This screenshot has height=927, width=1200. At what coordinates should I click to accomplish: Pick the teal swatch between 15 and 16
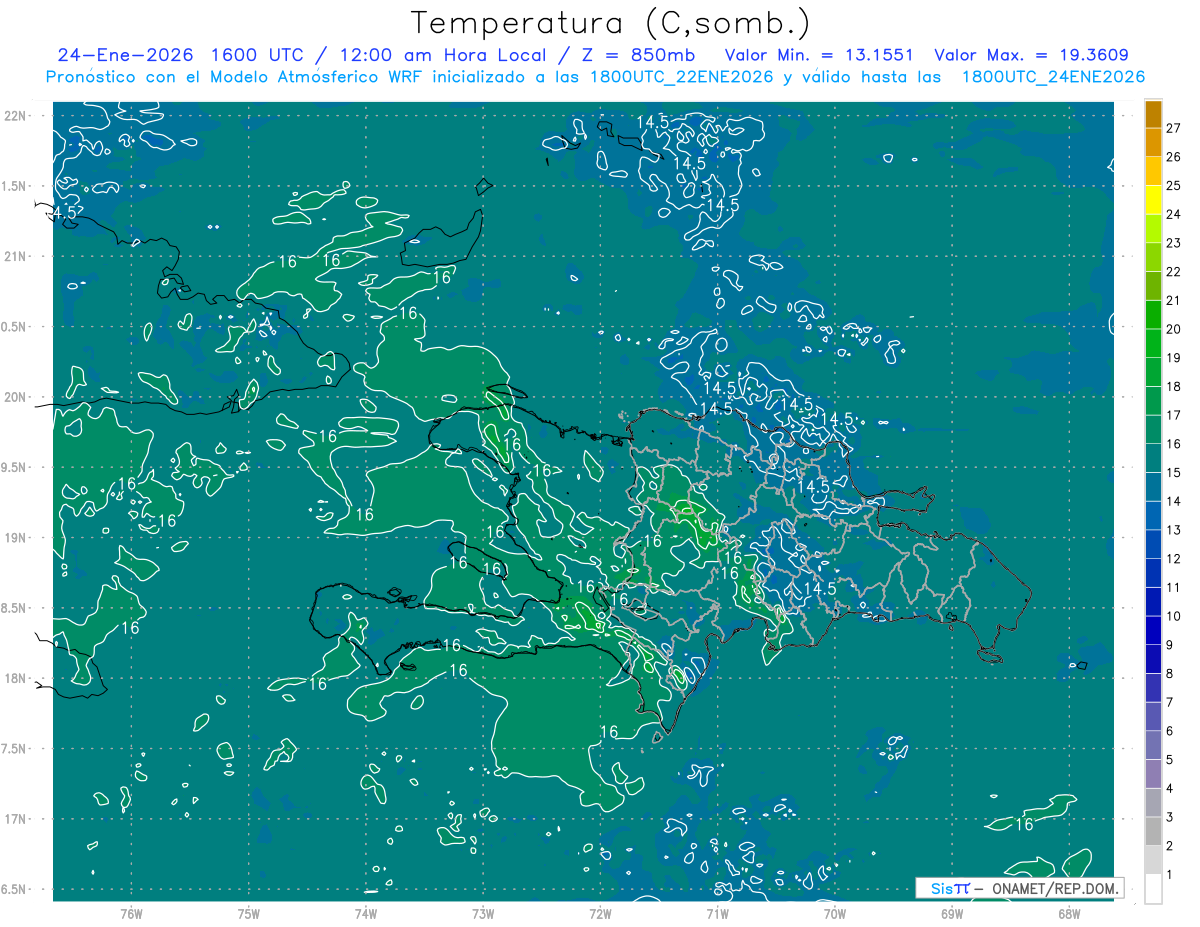(1153, 458)
